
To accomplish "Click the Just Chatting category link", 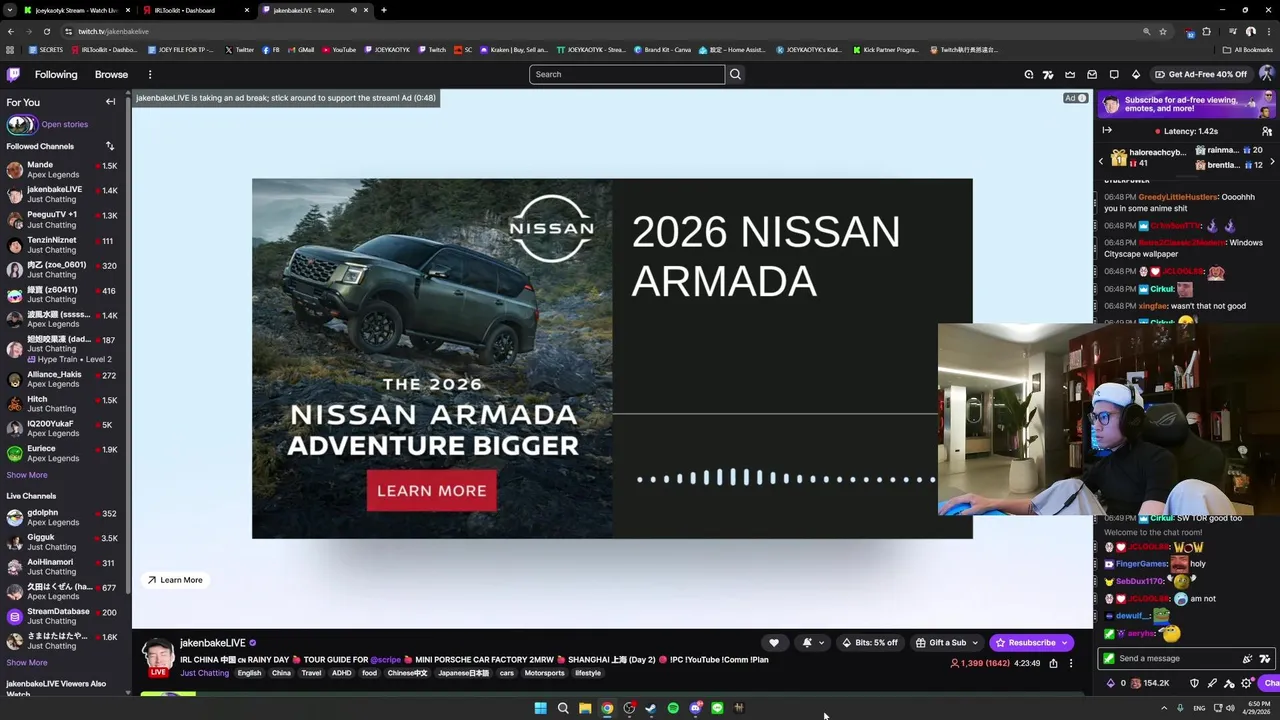I will pos(204,673).
